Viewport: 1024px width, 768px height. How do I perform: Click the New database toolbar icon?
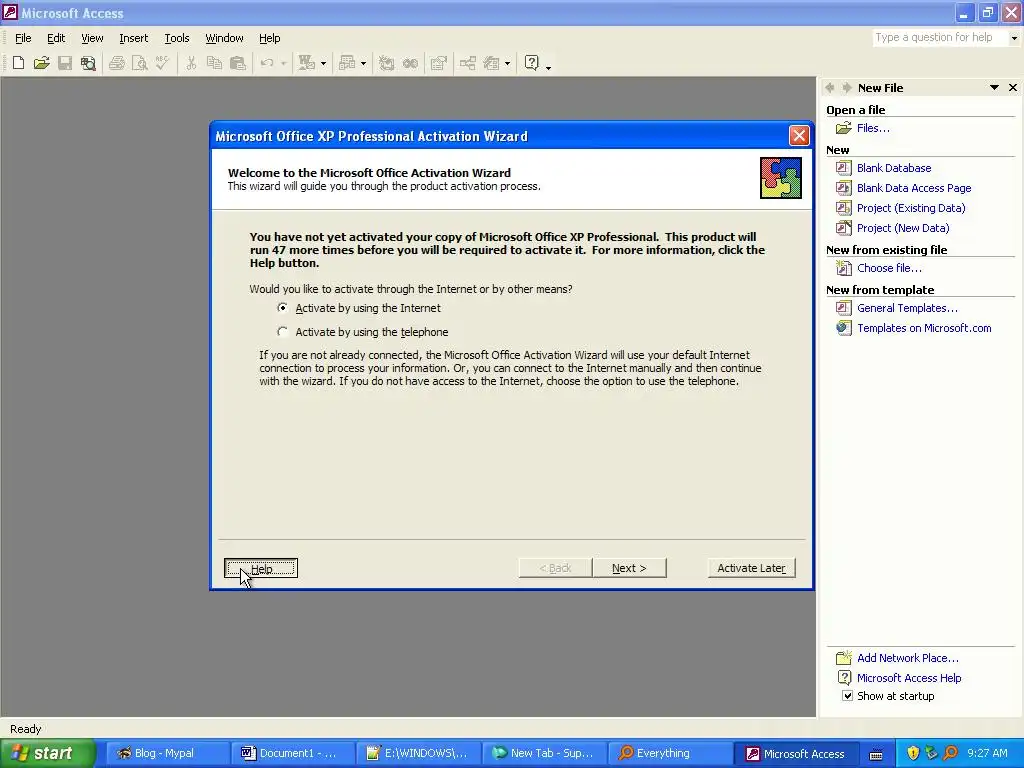(x=18, y=63)
